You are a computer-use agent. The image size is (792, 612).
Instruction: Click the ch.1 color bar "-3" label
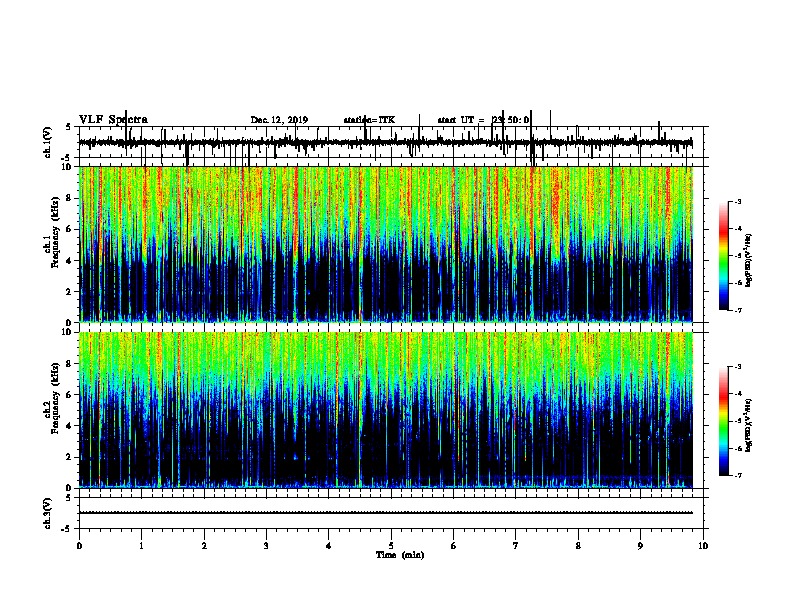(x=737, y=201)
